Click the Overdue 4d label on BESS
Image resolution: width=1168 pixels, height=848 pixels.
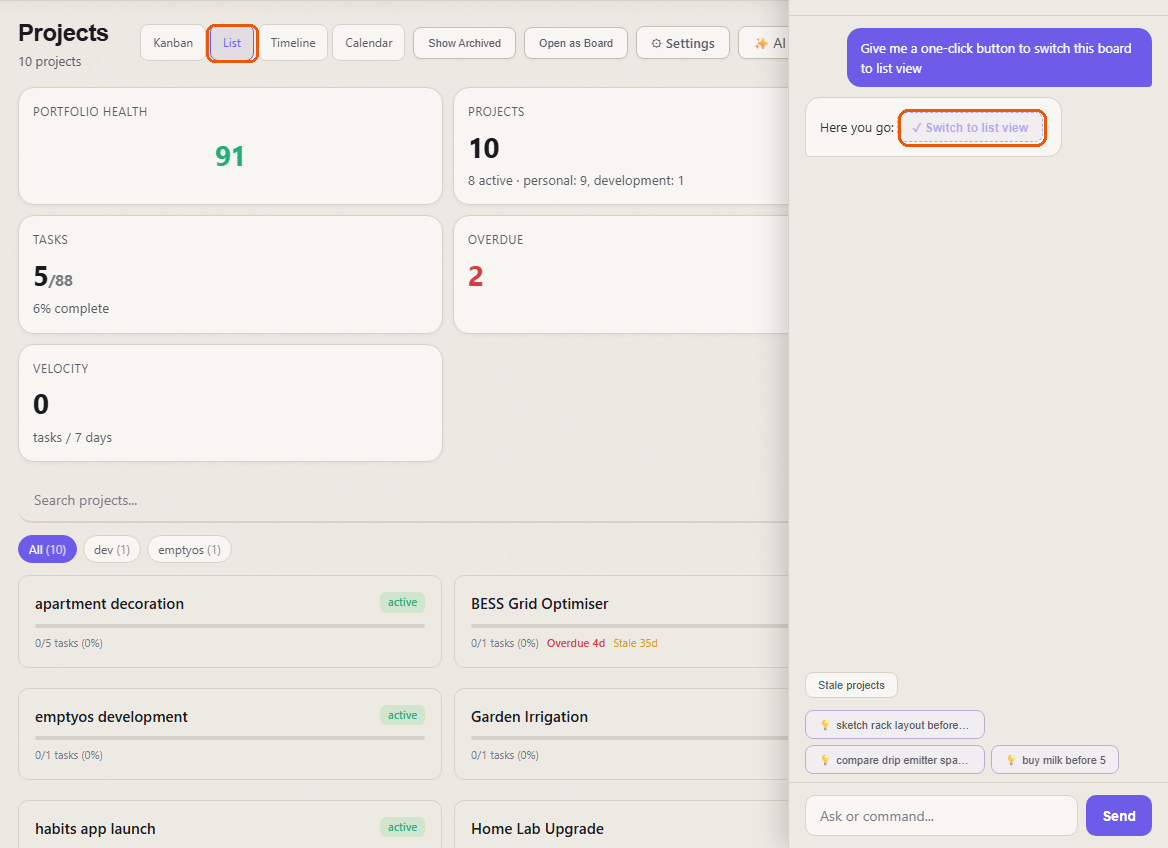(576, 643)
